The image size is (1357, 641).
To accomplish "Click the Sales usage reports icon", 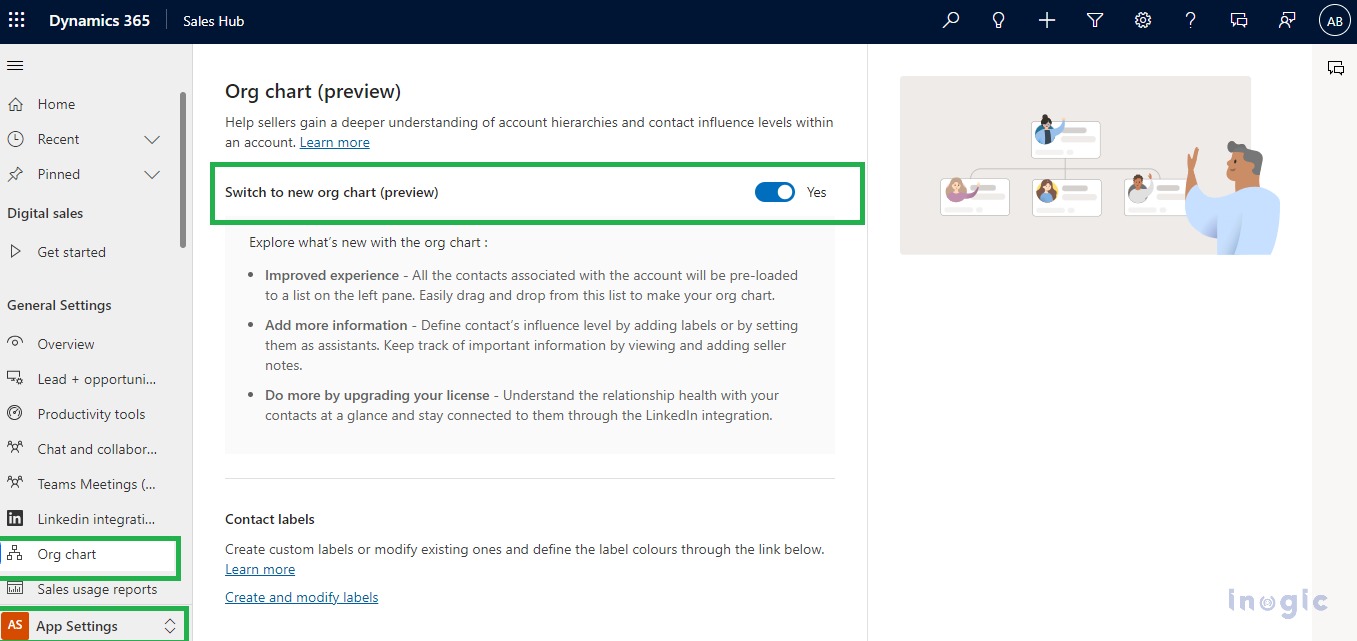I will tap(15, 589).
